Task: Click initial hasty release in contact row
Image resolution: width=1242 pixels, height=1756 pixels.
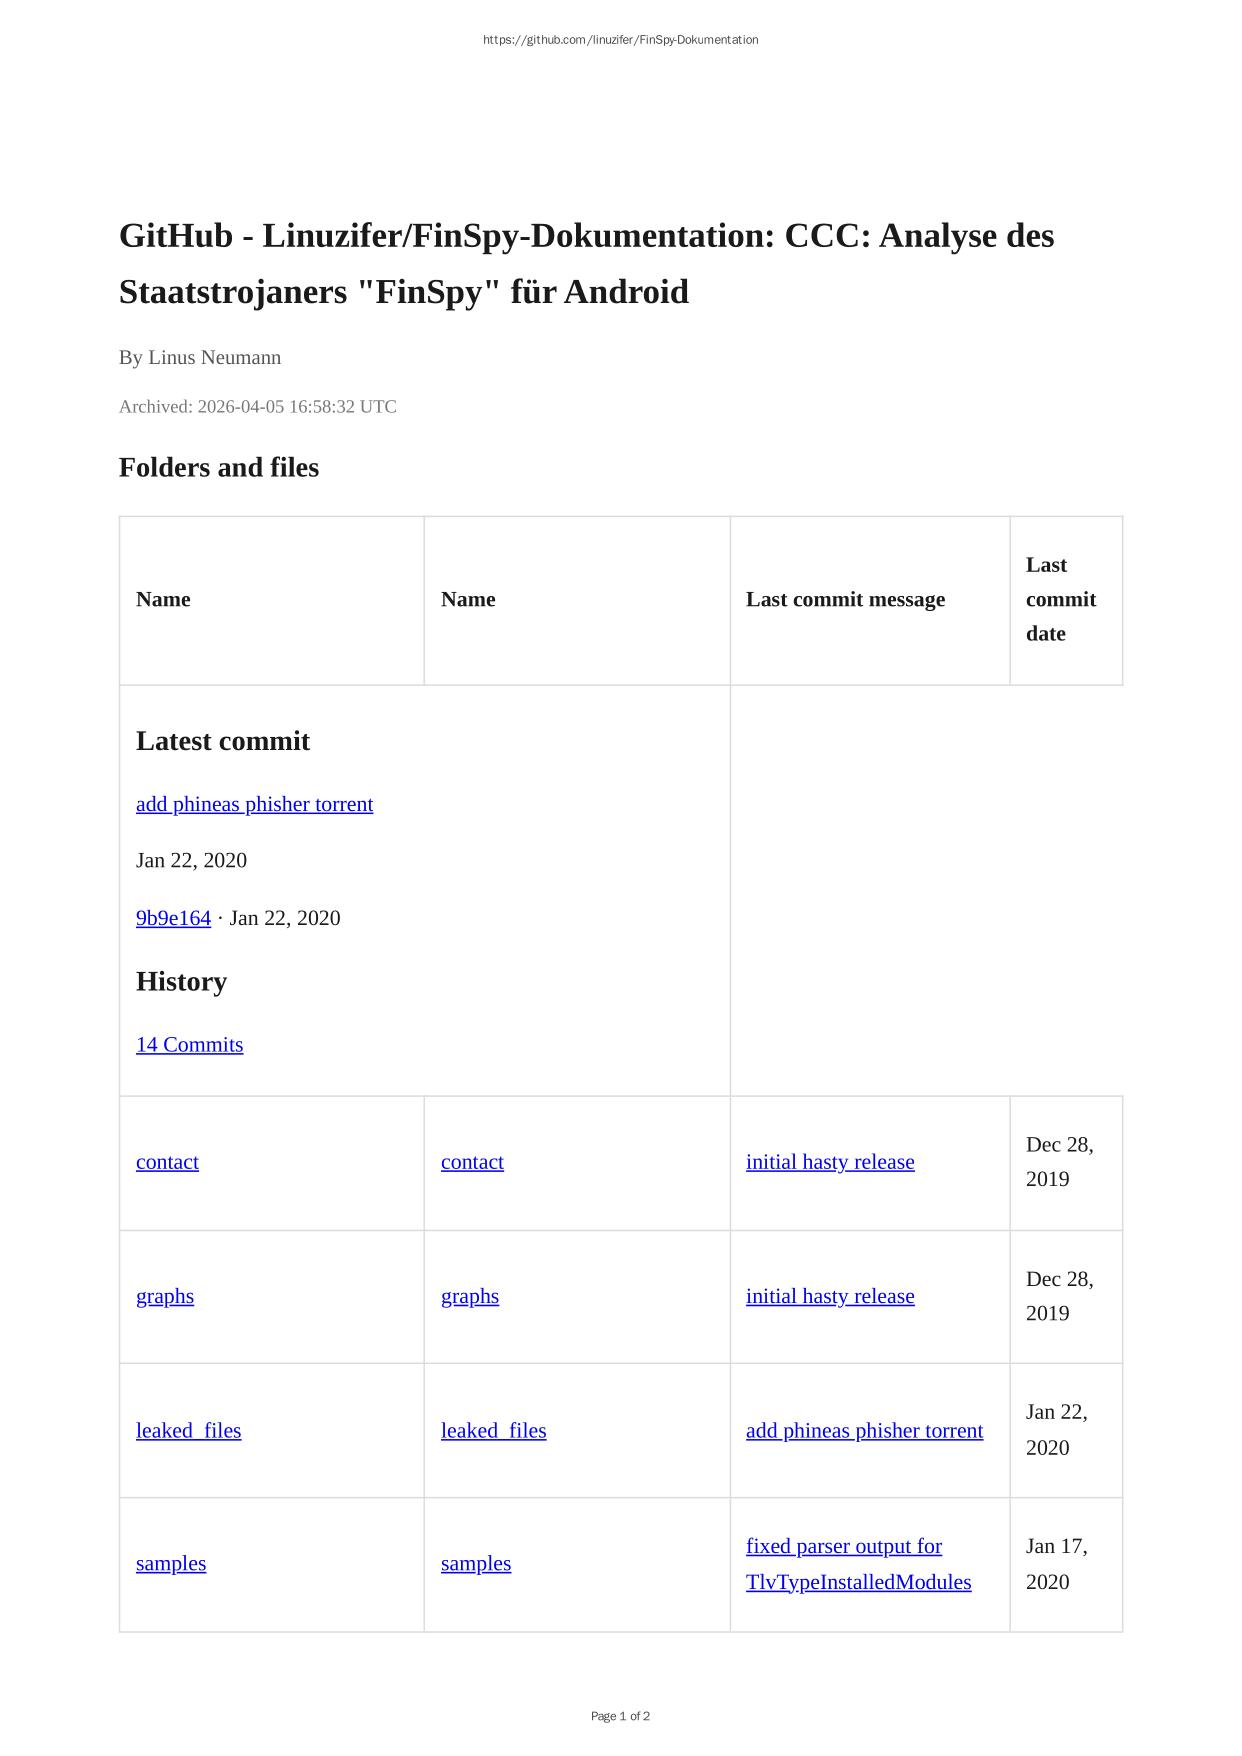Action: click(830, 1162)
